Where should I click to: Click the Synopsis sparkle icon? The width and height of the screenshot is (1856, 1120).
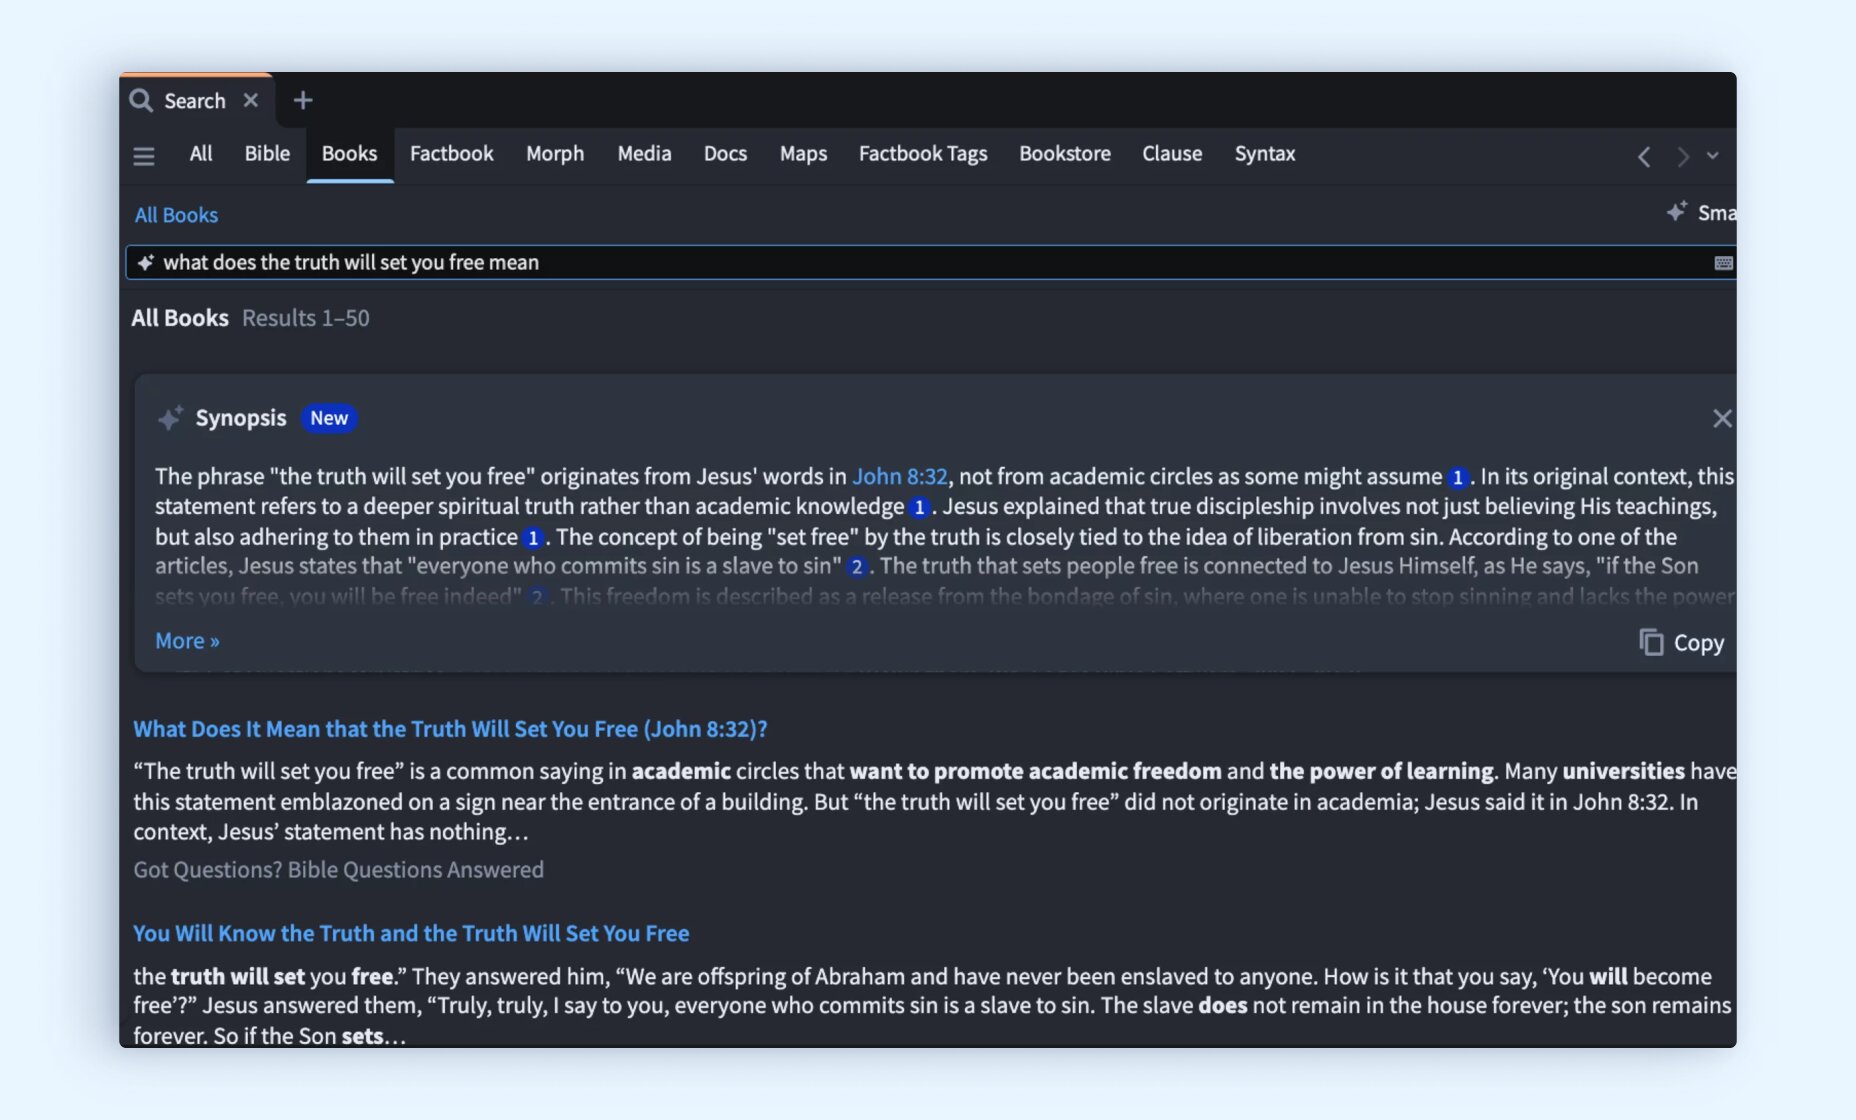(x=171, y=418)
